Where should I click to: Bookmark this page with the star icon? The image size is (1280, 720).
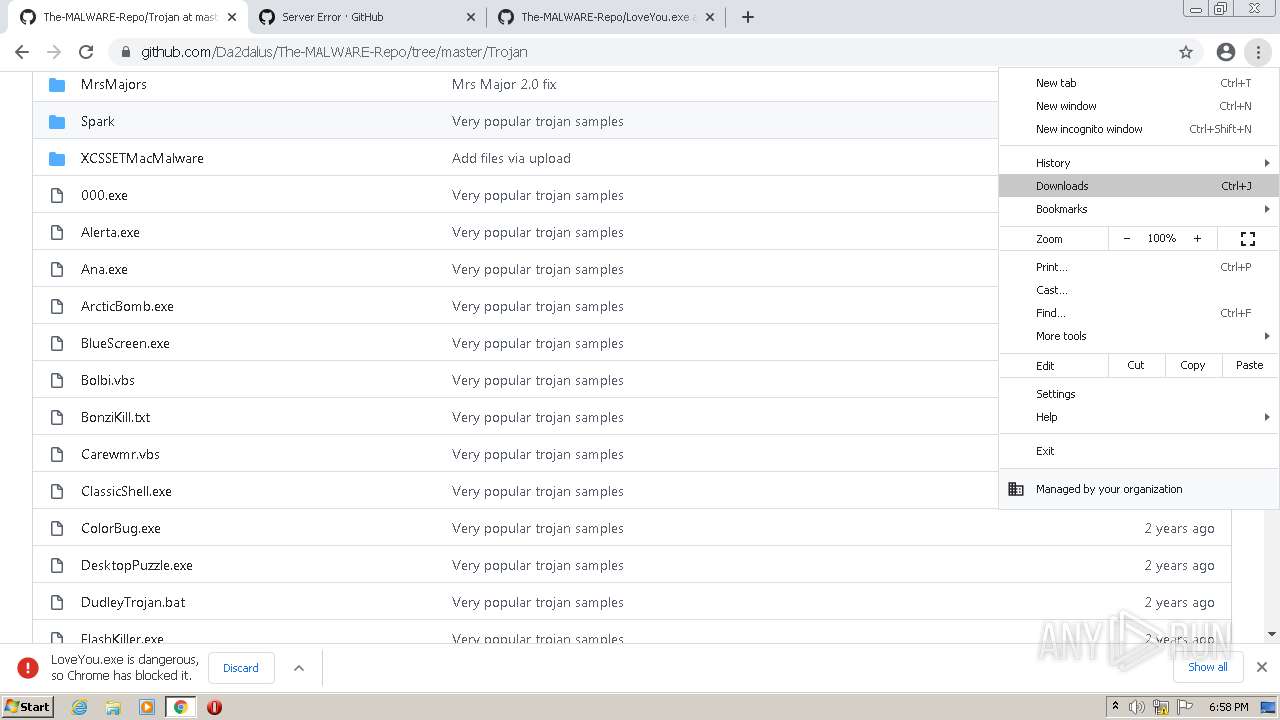click(x=1186, y=52)
